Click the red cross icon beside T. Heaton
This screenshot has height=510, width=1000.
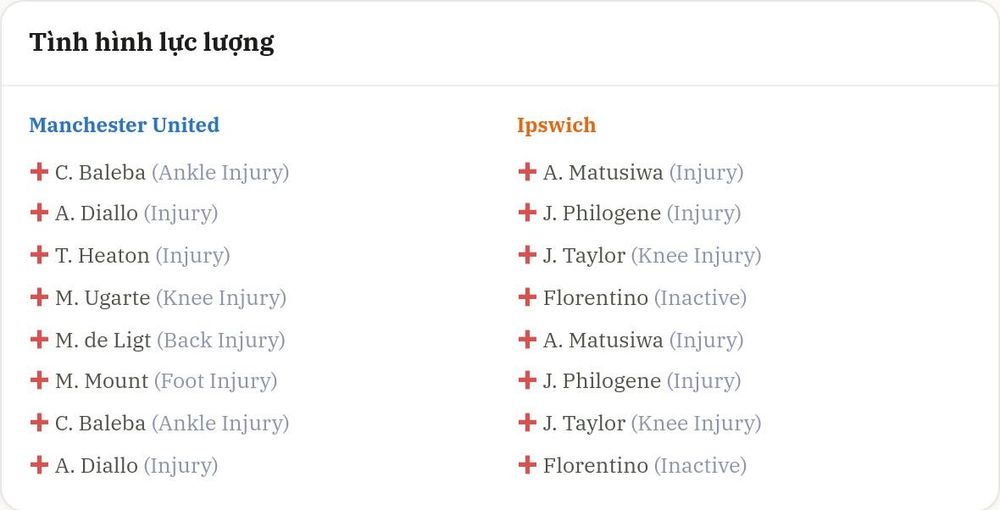click(39, 255)
